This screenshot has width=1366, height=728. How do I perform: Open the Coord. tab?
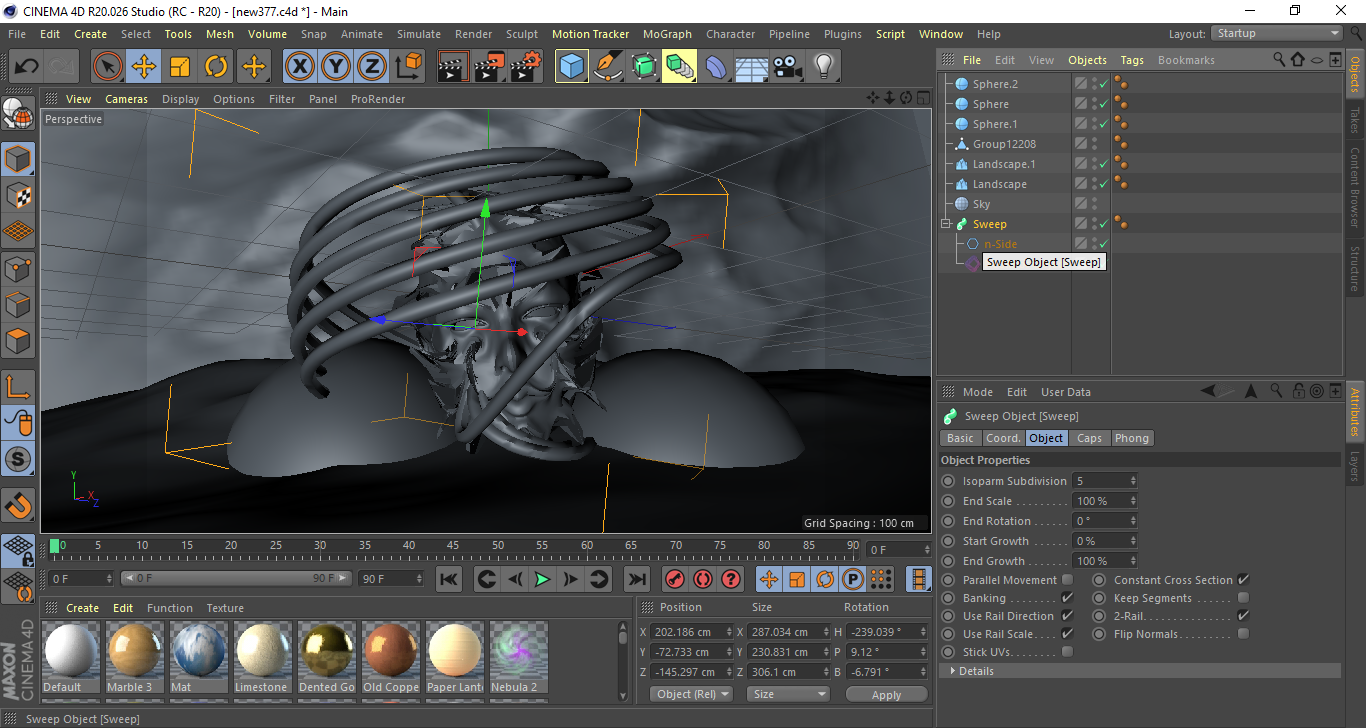click(1003, 438)
